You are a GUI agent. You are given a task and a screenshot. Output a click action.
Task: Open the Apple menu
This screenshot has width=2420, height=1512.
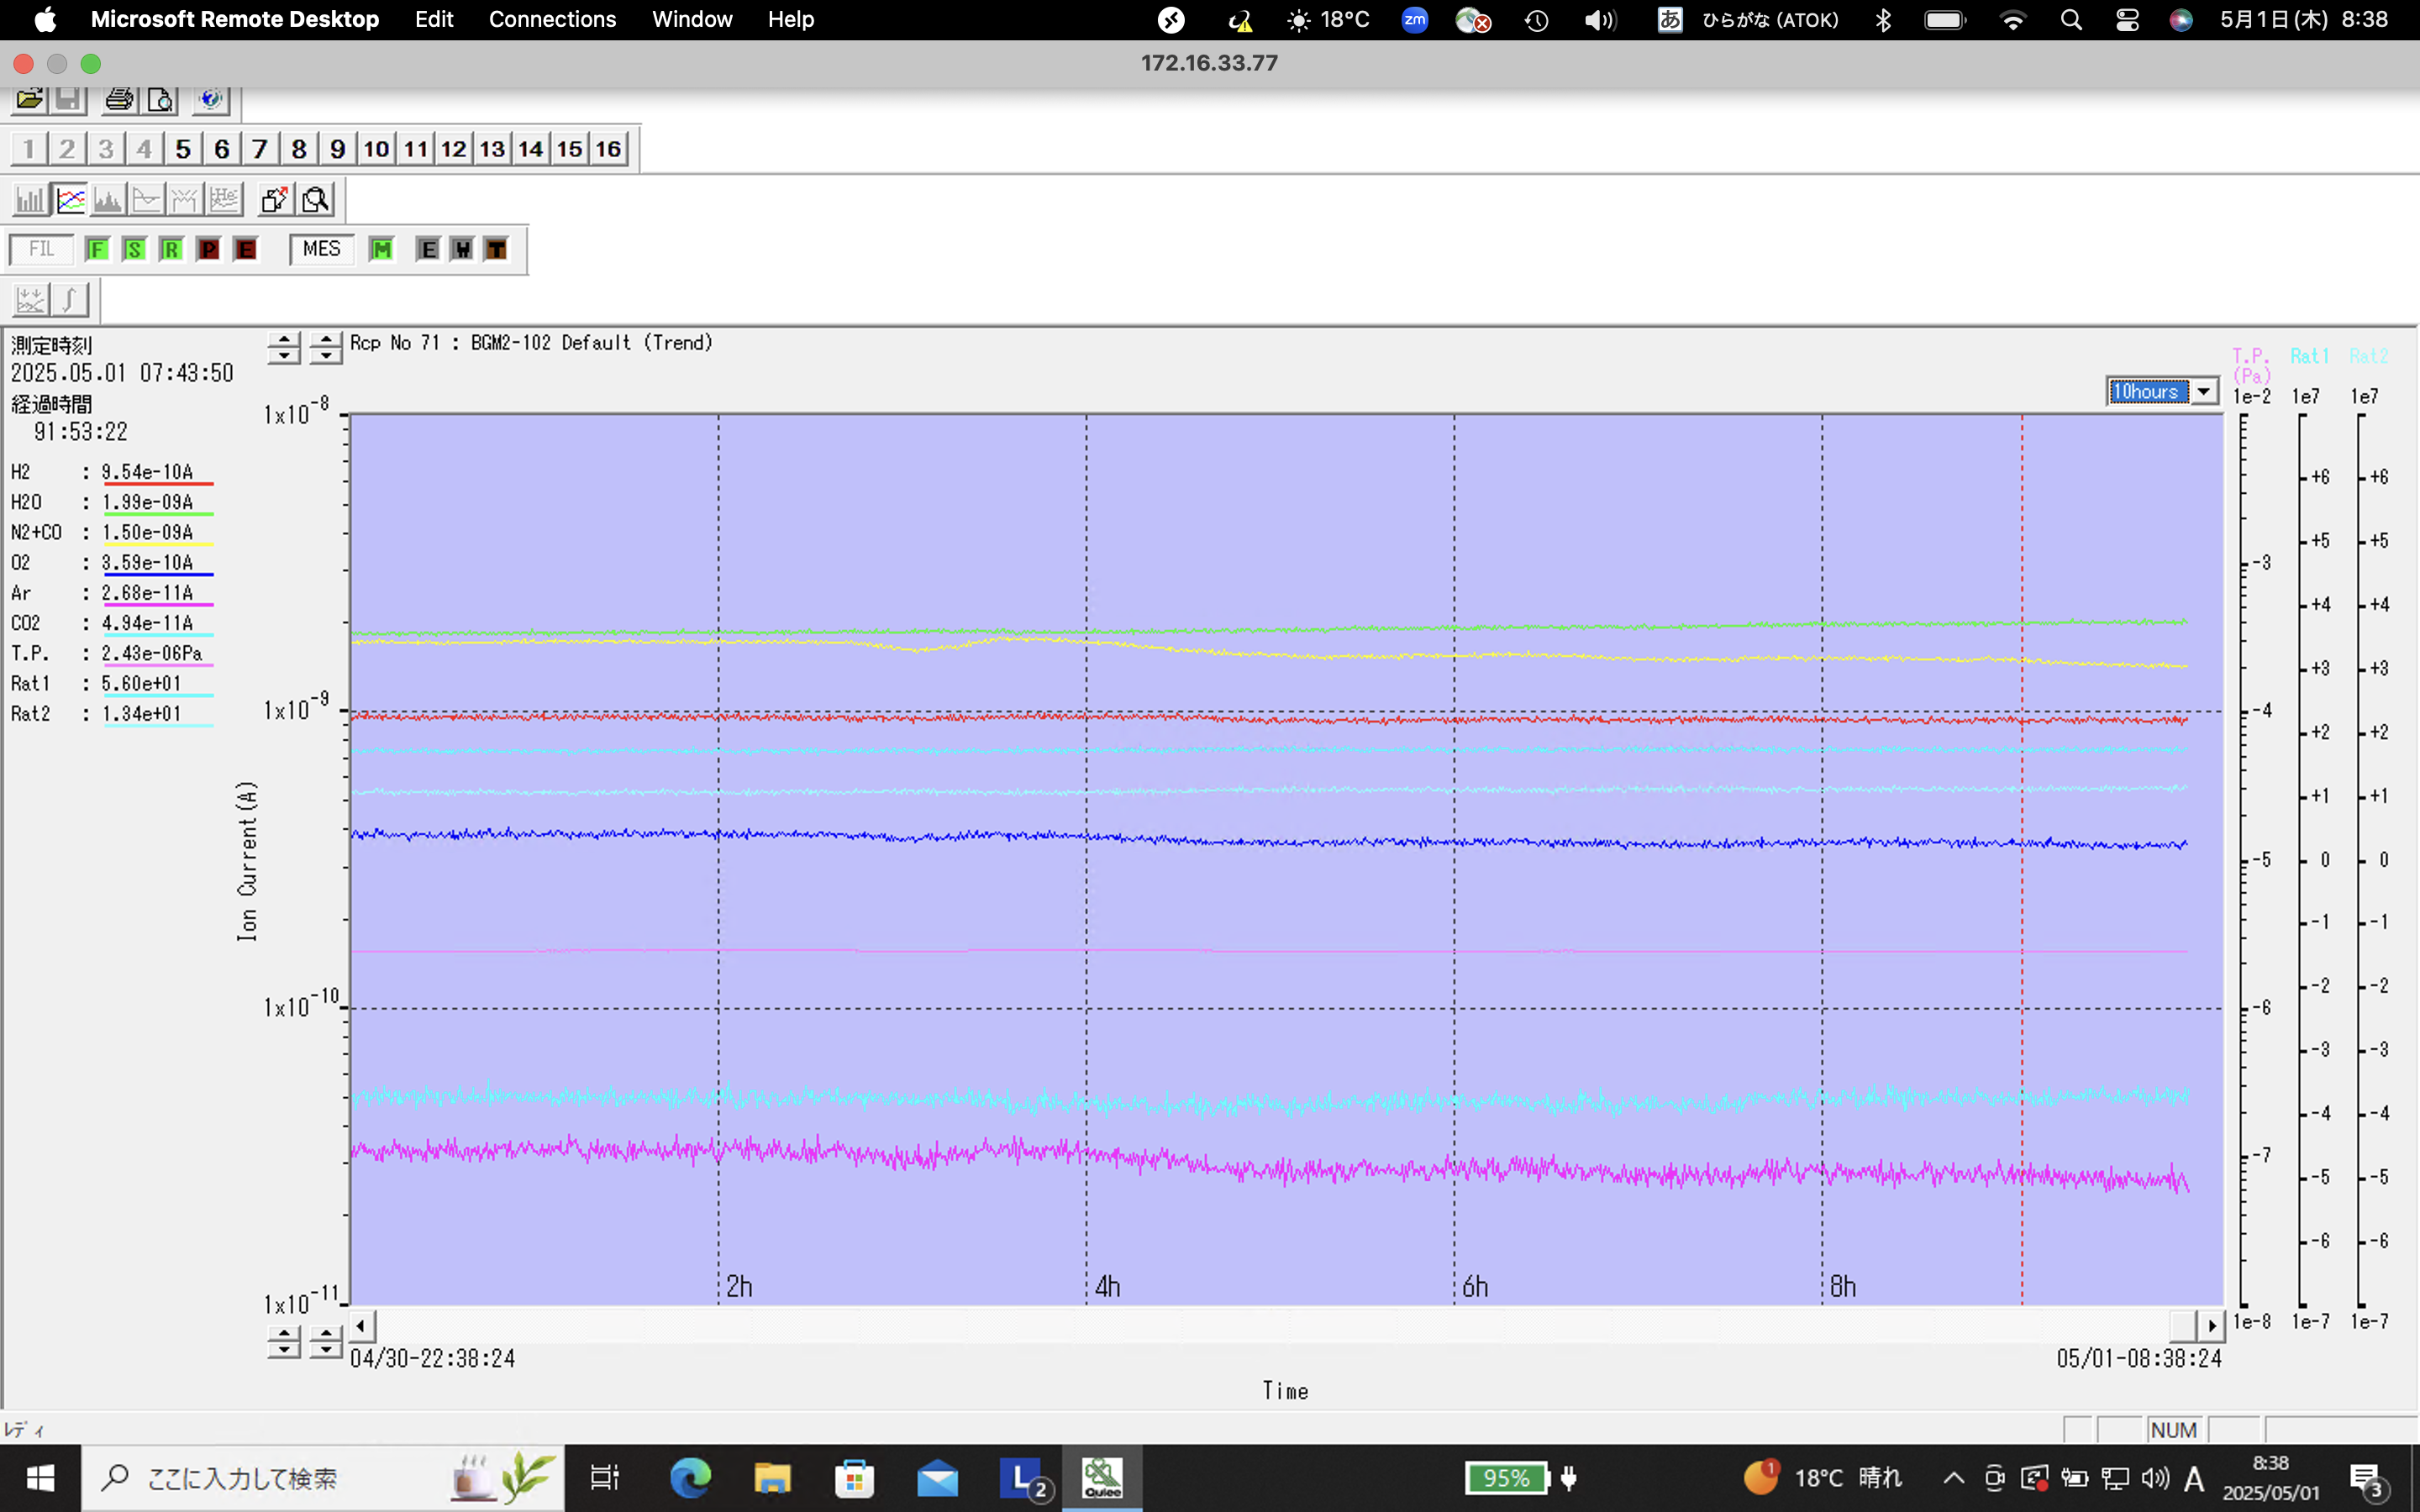[x=45, y=20]
